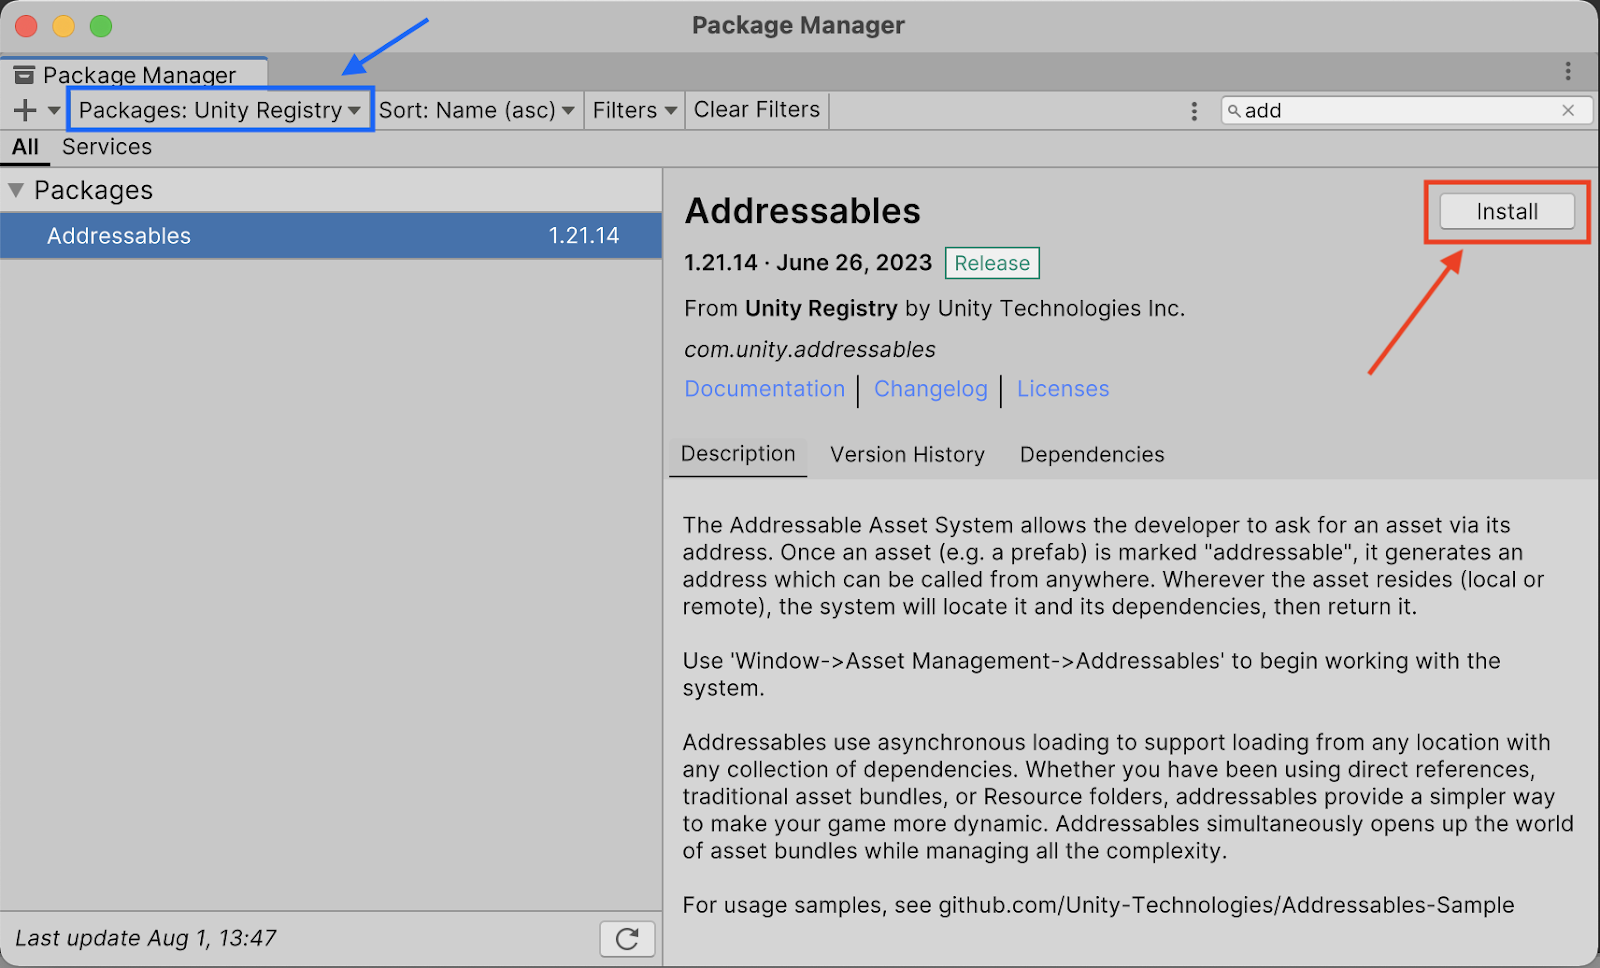The height and width of the screenshot is (968, 1600).
Task: Click the Package Manager tab icon
Action: coord(24,76)
